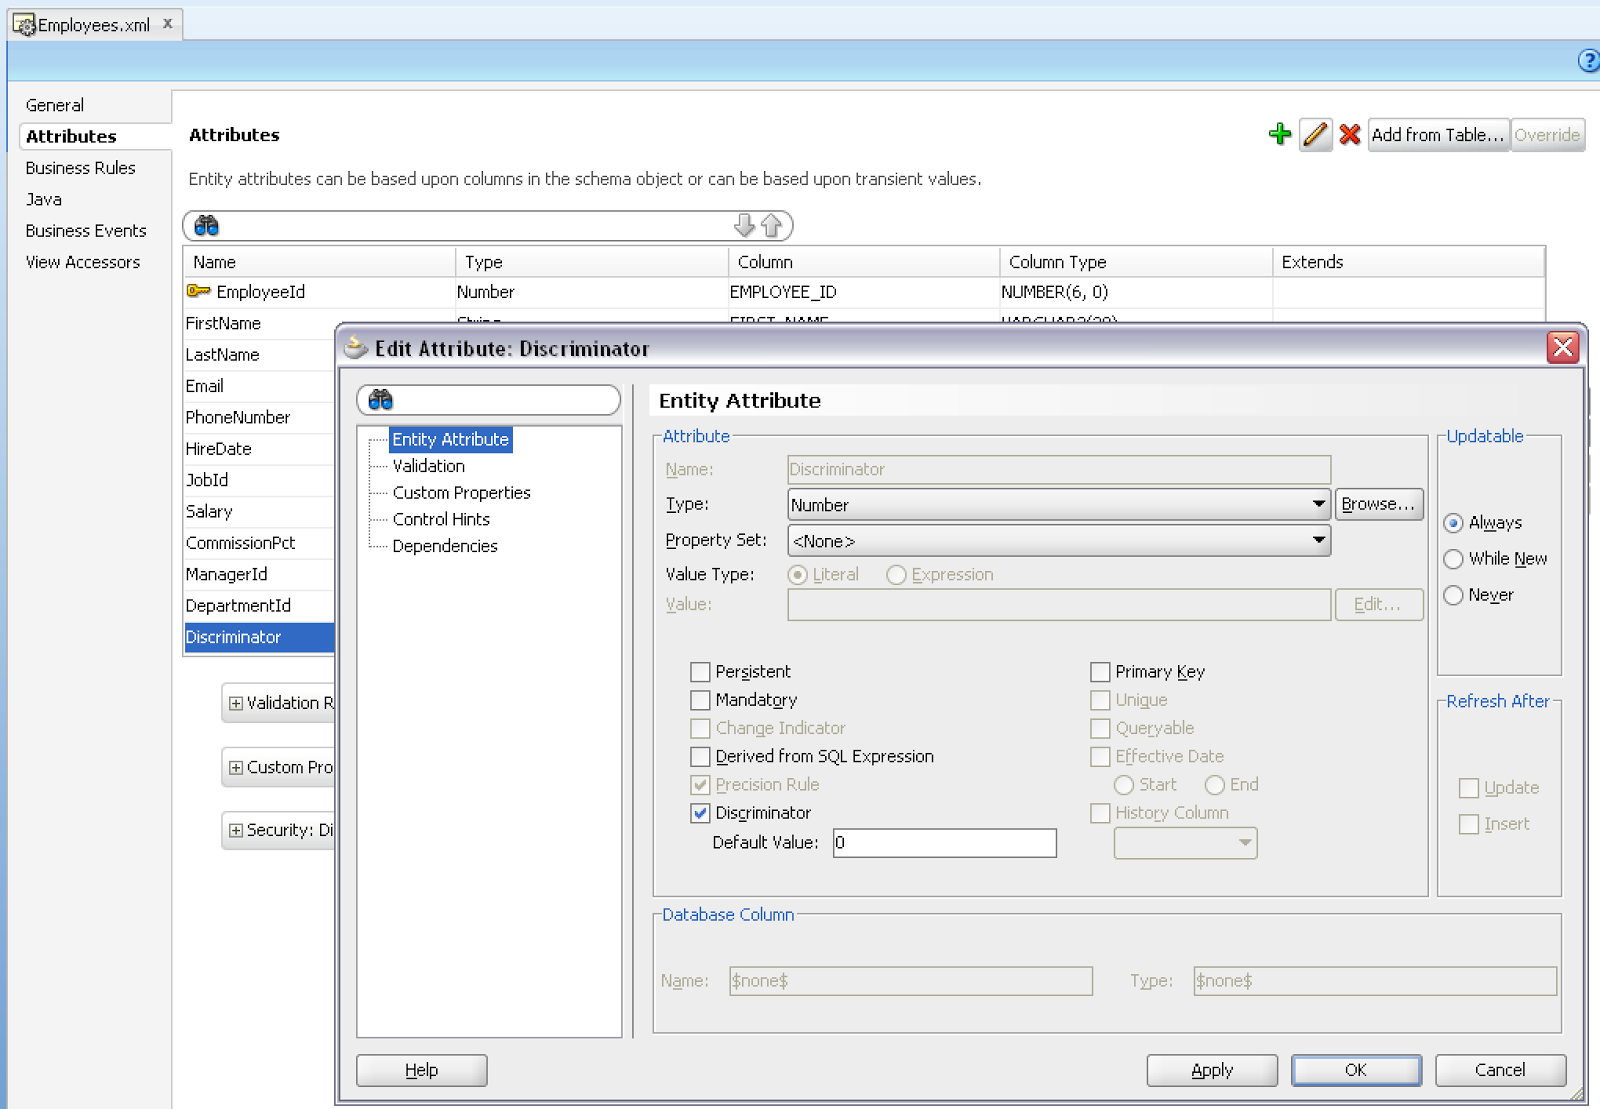Select Dependencies in the dialog tree
This screenshot has height=1109, width=1600.
[x=445, y=546]
